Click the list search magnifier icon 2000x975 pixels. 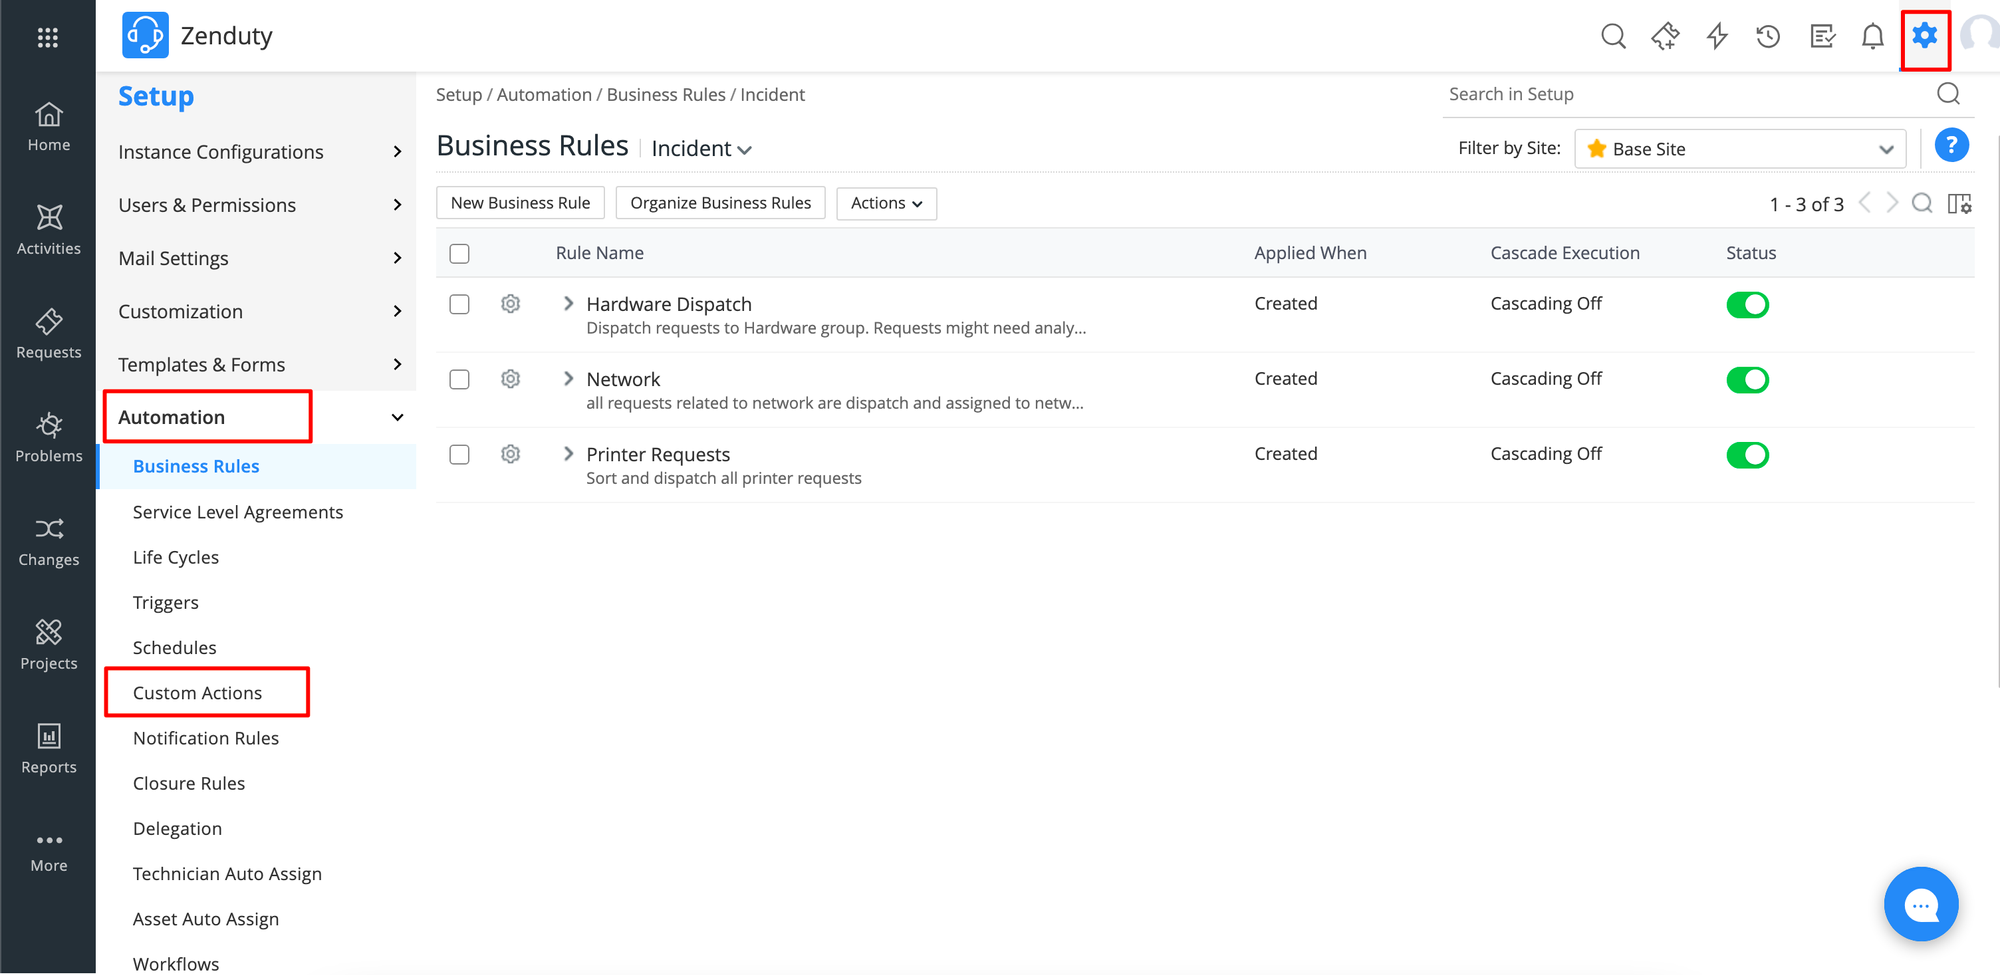pos(1922,204)
